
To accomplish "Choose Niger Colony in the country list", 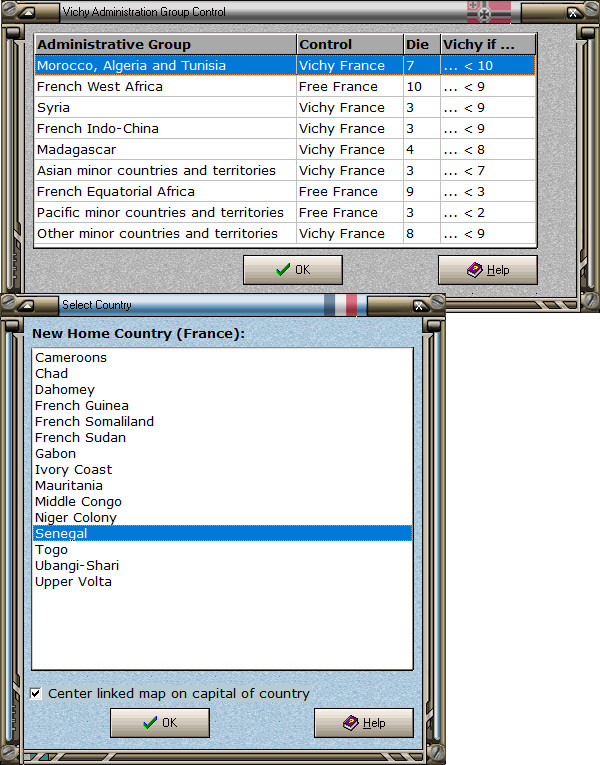I will tap(222, 518).
